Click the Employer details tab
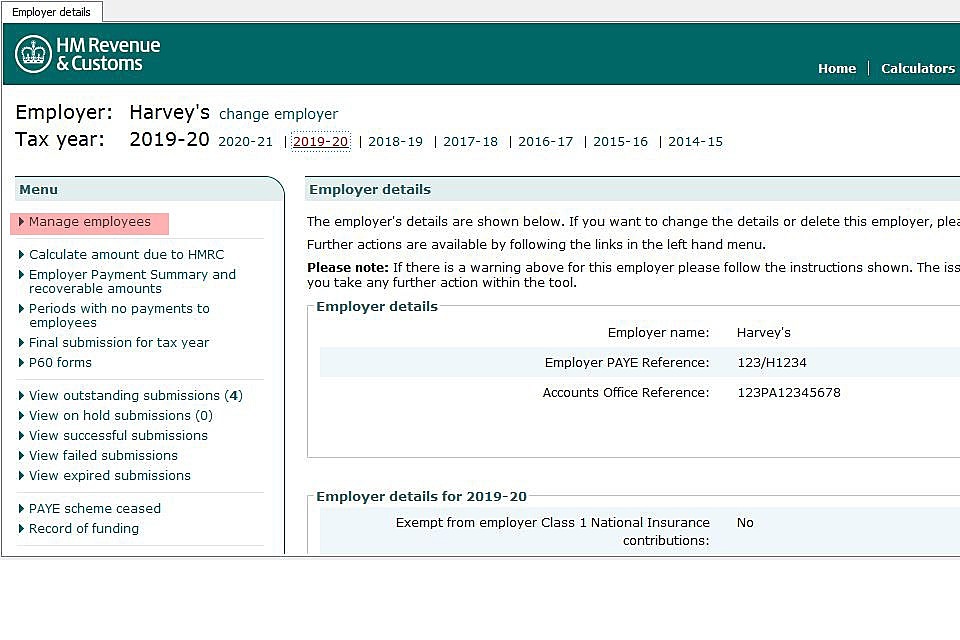 51,12
